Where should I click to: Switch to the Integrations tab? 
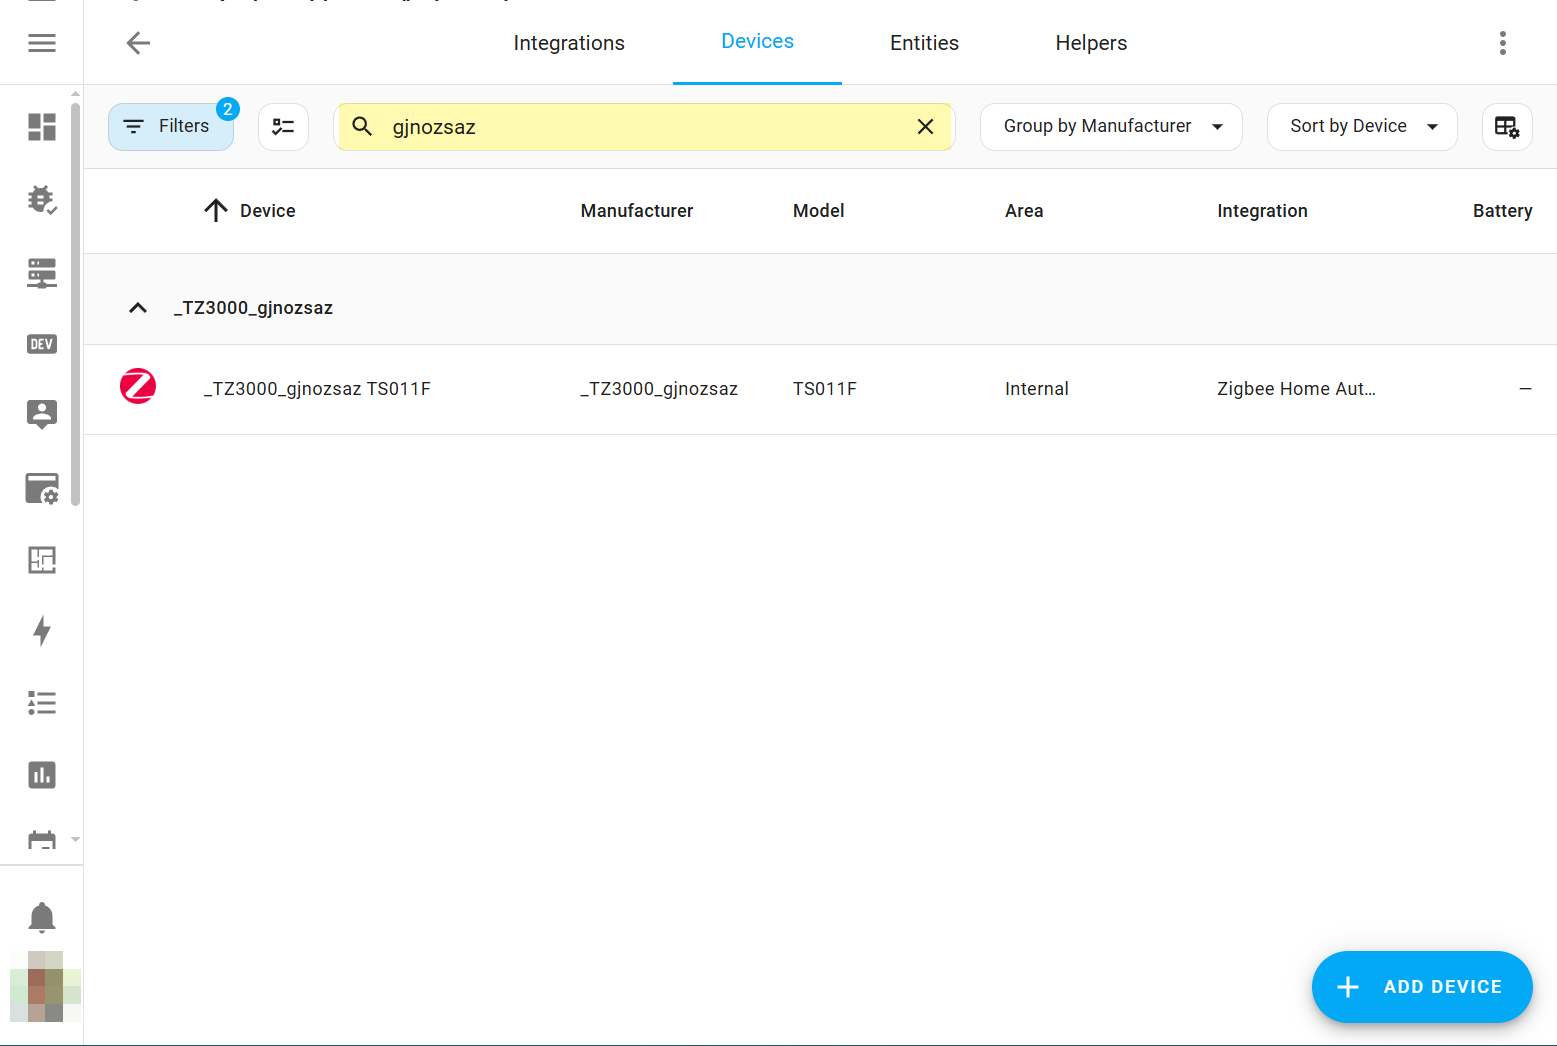(x=569, y=43)
